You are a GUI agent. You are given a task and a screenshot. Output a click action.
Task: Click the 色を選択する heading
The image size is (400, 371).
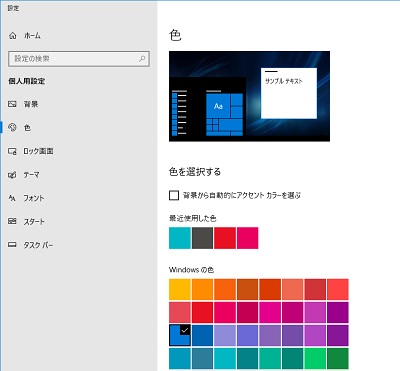point(195,172)
